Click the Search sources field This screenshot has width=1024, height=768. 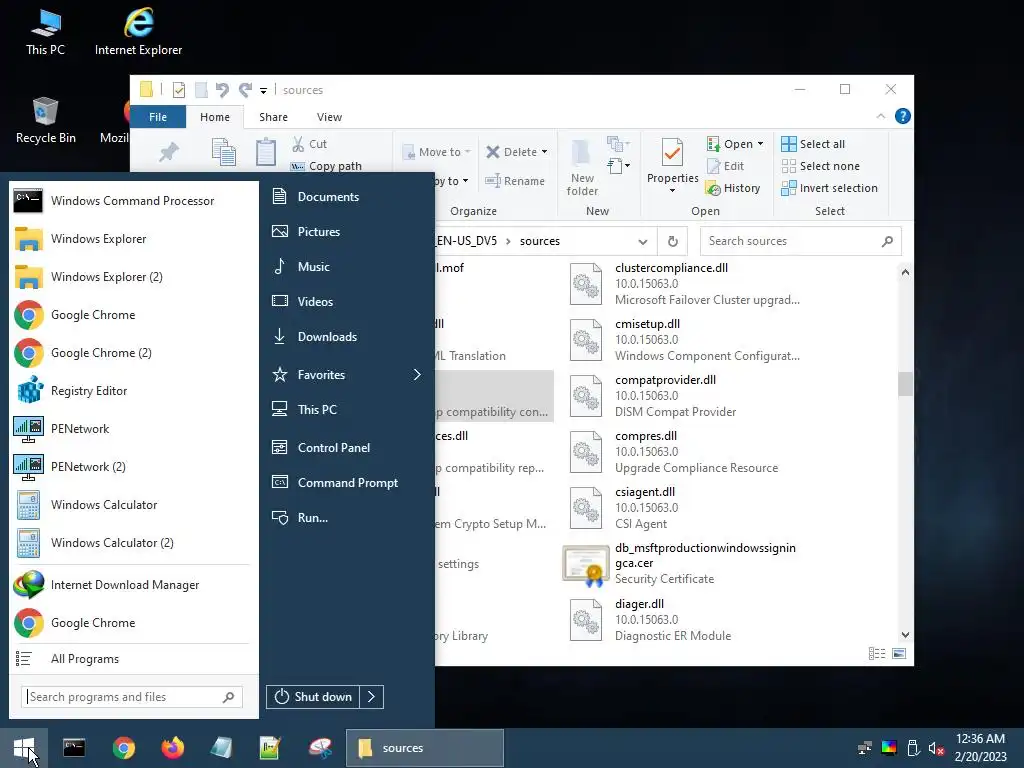[x=801, y=241]
